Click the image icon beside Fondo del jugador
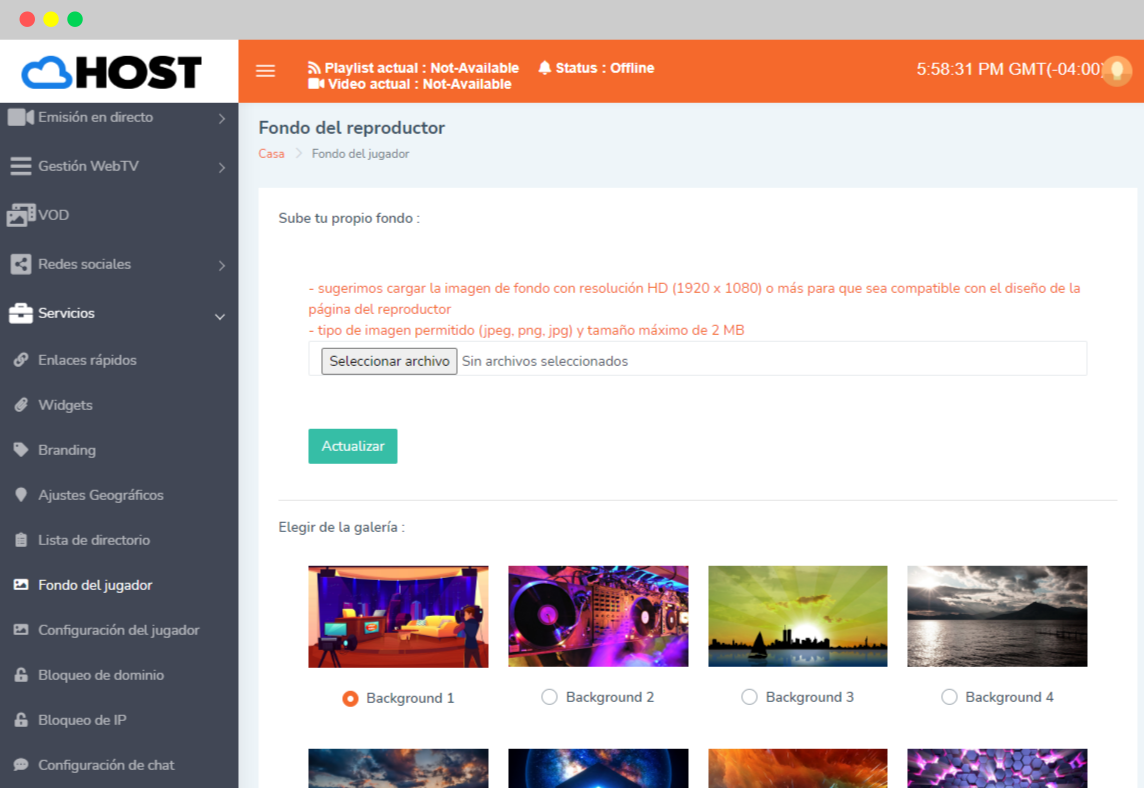Screen dimensions: 1144x788 21,585
